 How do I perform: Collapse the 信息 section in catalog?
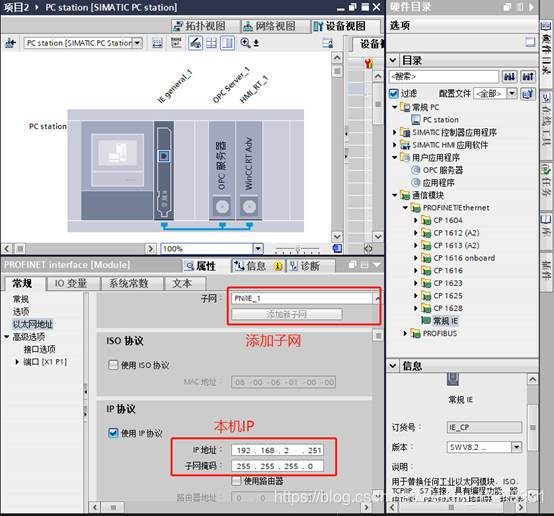pos(393,365)
